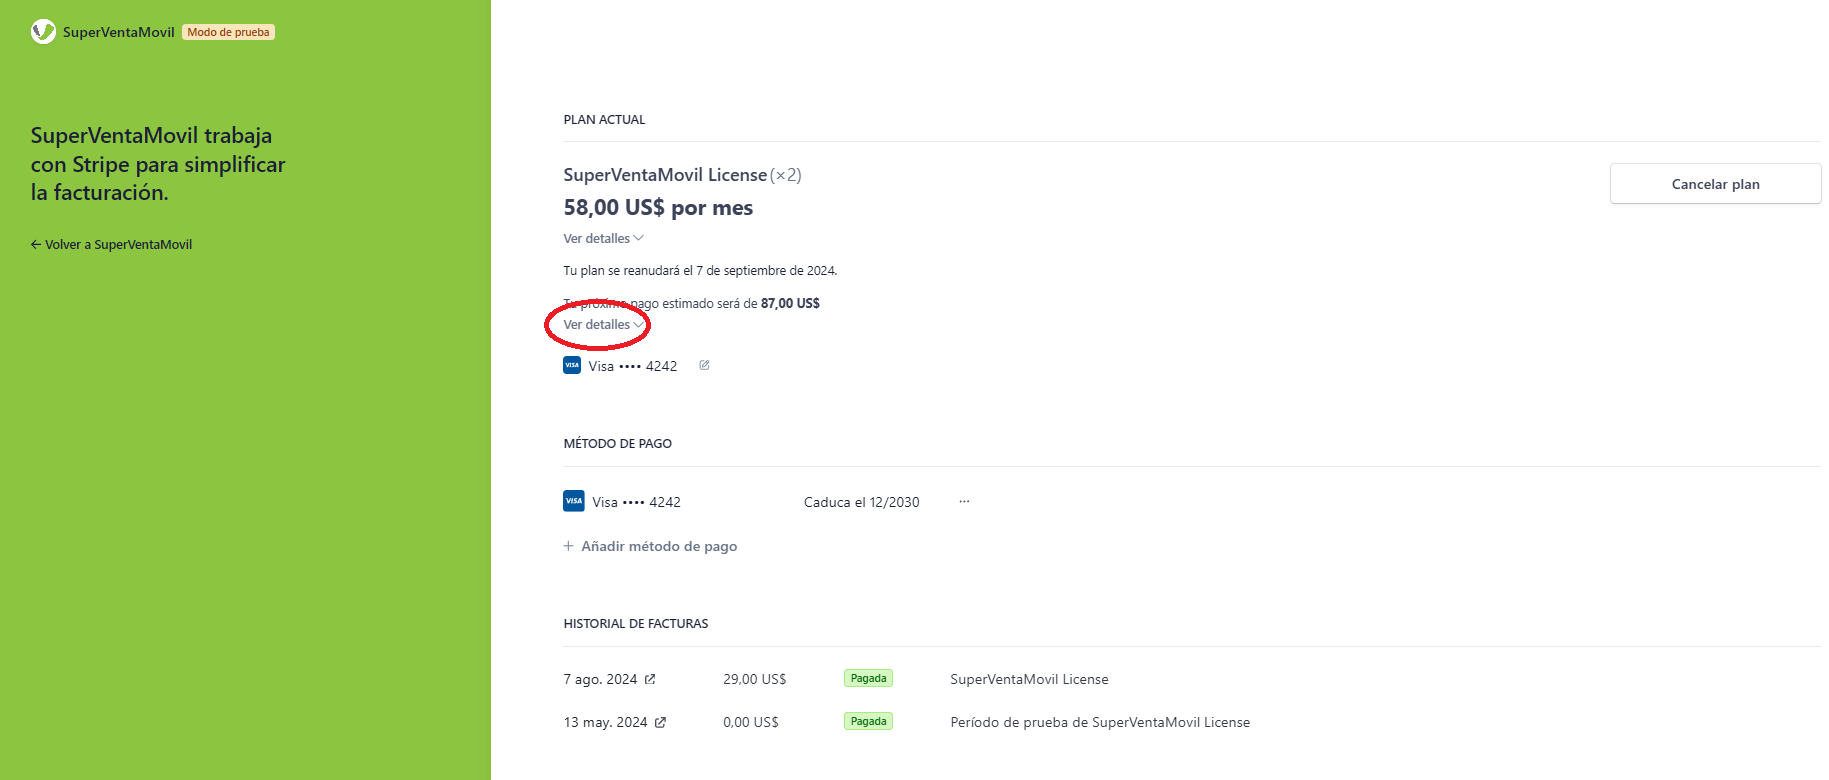Click the SuperVentaMovil License invoice description

click(x=1029, y=679)
